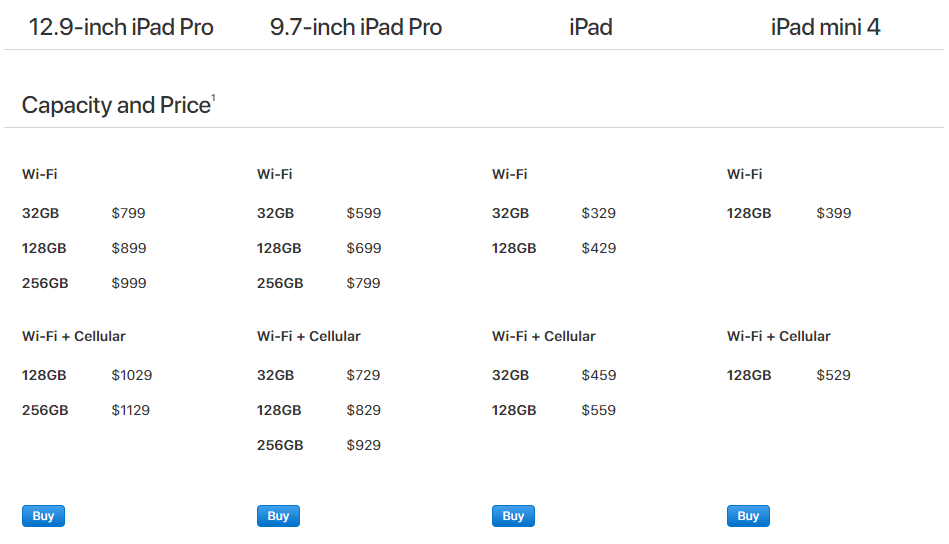Click Buy button for iPad mini 4

click(747, 516)
